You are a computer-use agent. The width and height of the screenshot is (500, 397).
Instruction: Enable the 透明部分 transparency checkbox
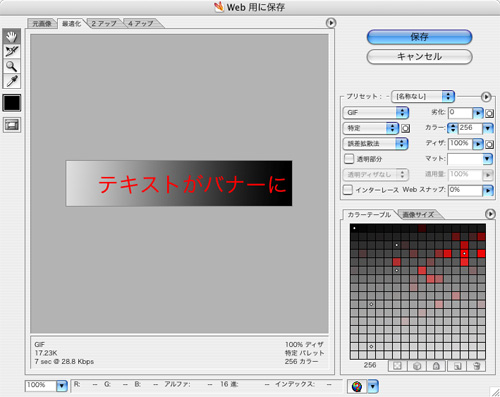(x=349, y=159)
